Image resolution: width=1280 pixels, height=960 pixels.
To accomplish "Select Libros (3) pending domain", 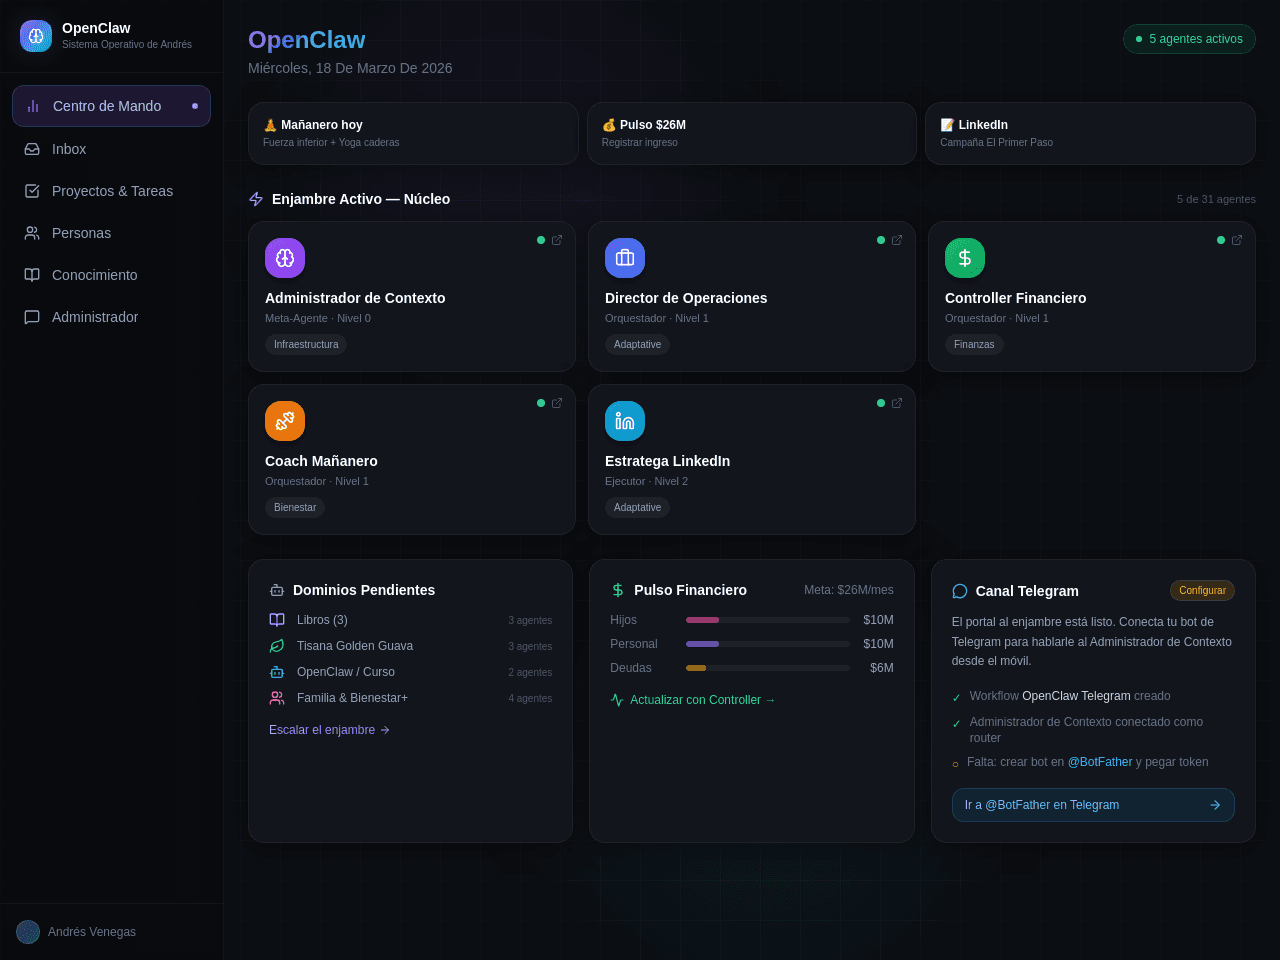I will click(410, 620).
